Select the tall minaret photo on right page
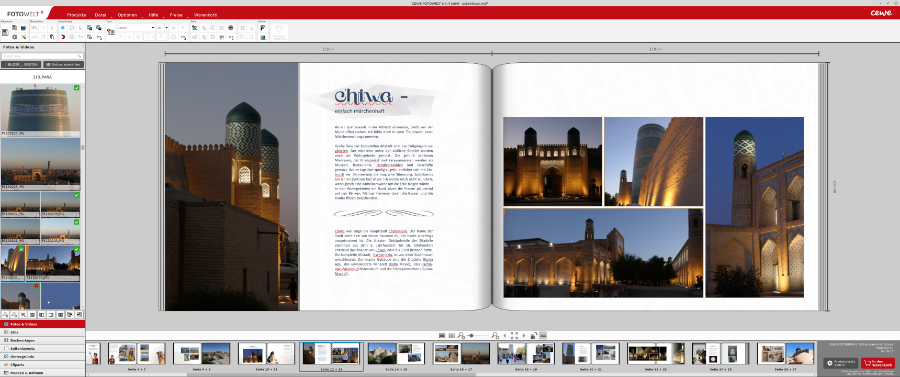The image size is (900, 377). 754,207
